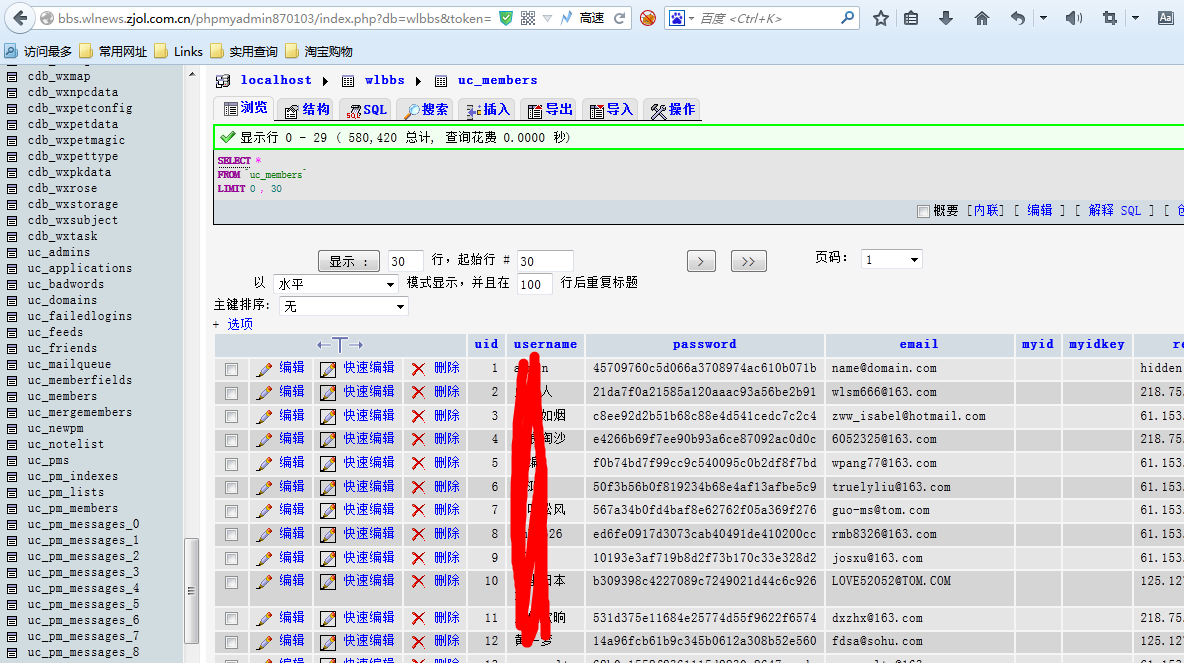Click the cdb_wxmap table icon
Screen dimensions: 1184x663
click(x=12, y=76)
